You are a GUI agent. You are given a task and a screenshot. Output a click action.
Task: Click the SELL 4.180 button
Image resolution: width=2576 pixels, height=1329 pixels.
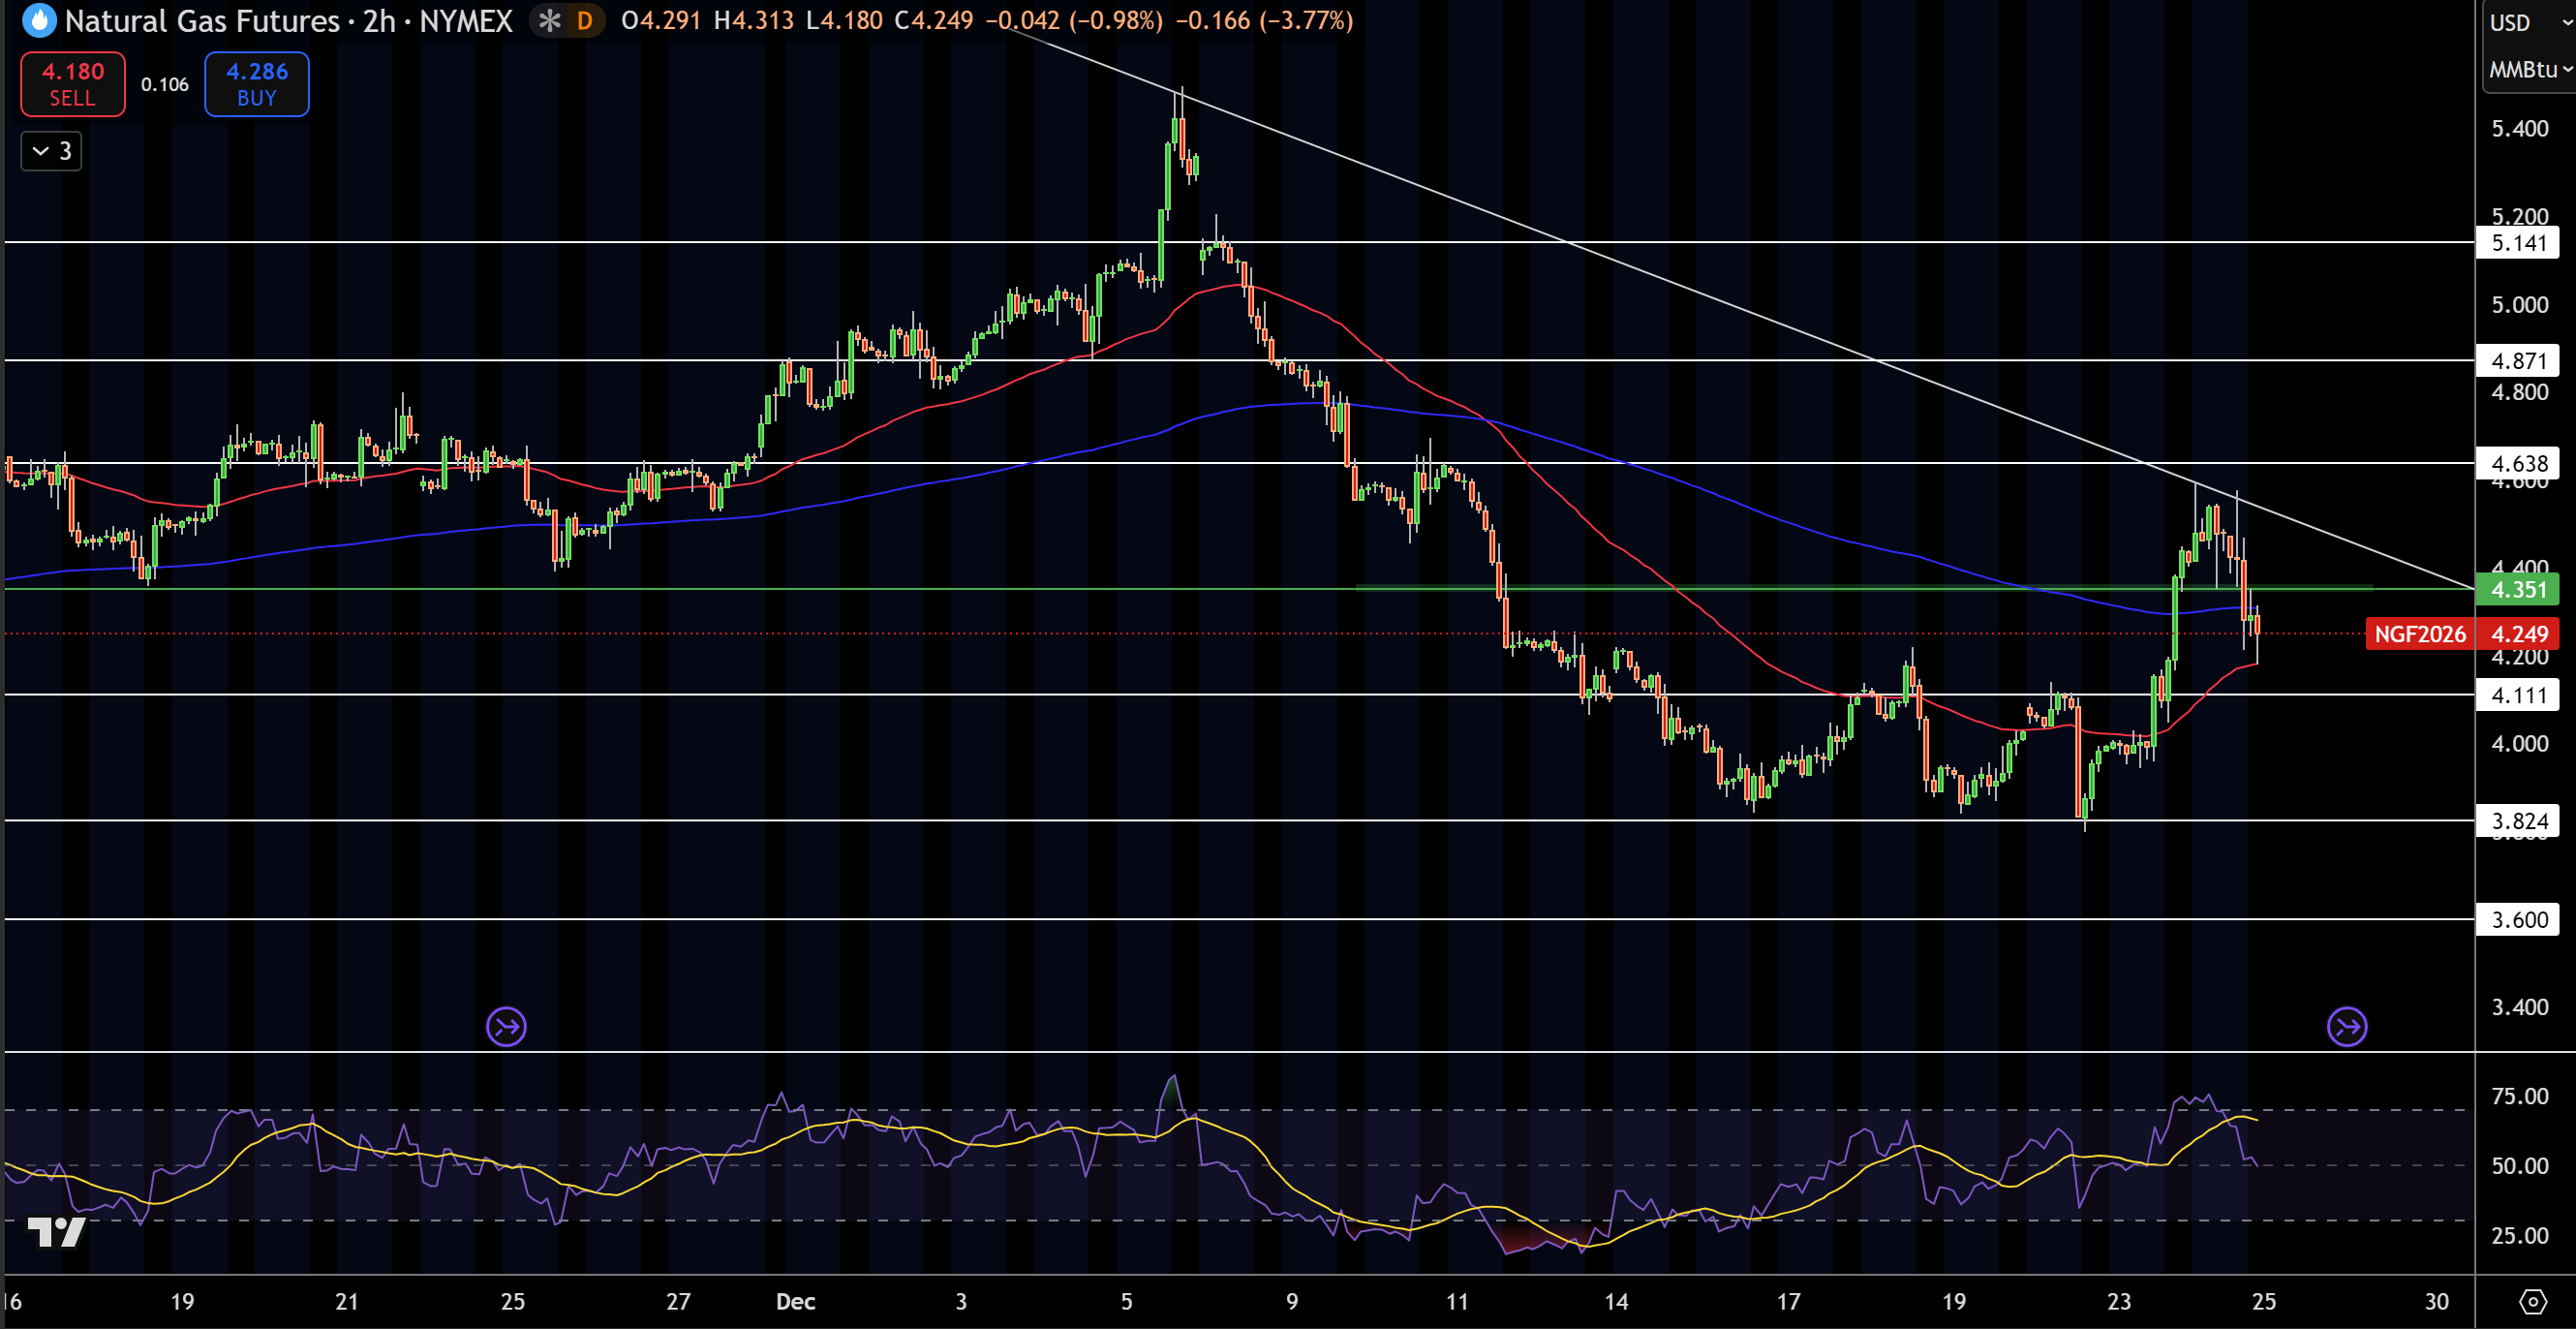[73, 84]
